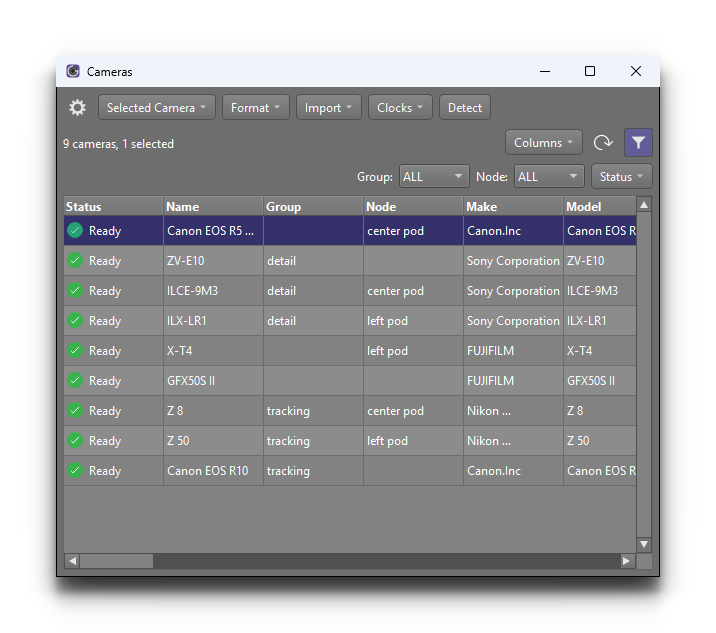Click the Cameras app icon in title bar
Image resolution: width=716 pixels, height=633 pixels.
pos(73,71)
